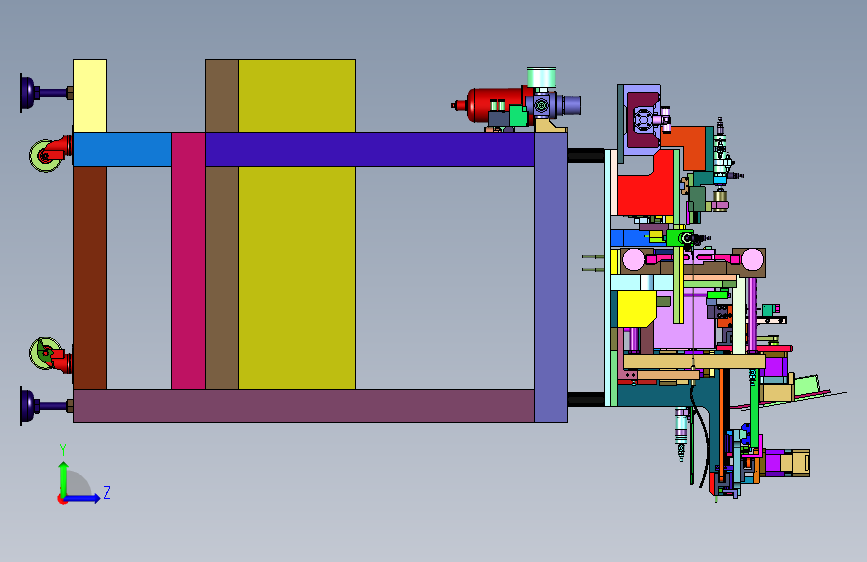This screenshot has height=562, width=867.
Task: Select the dark reddish-brown vertical post
Action: 90,278
